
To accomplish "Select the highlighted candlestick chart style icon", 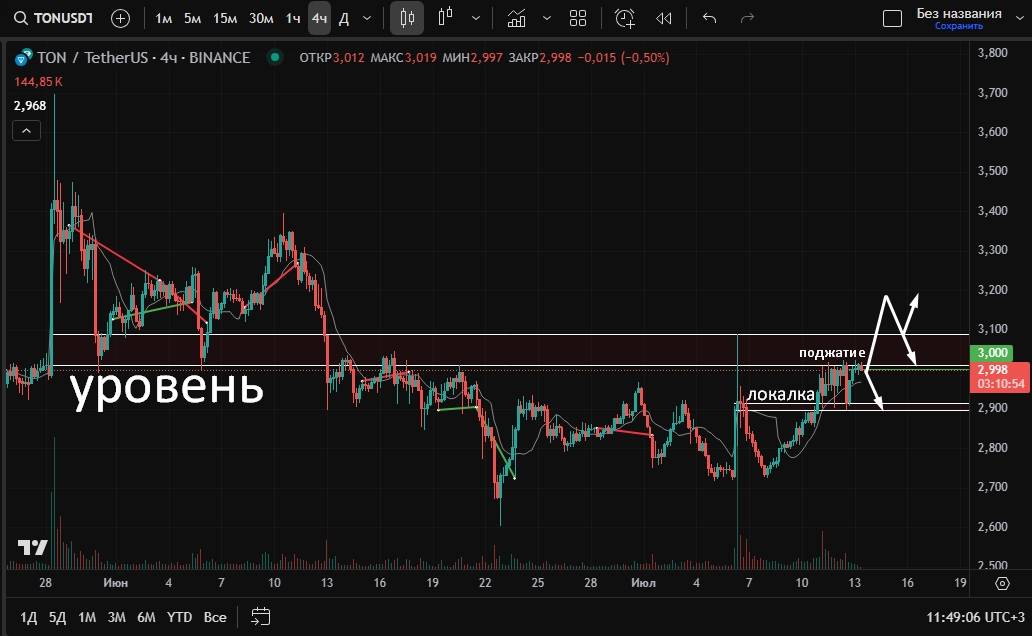I will tap(407, 18).
